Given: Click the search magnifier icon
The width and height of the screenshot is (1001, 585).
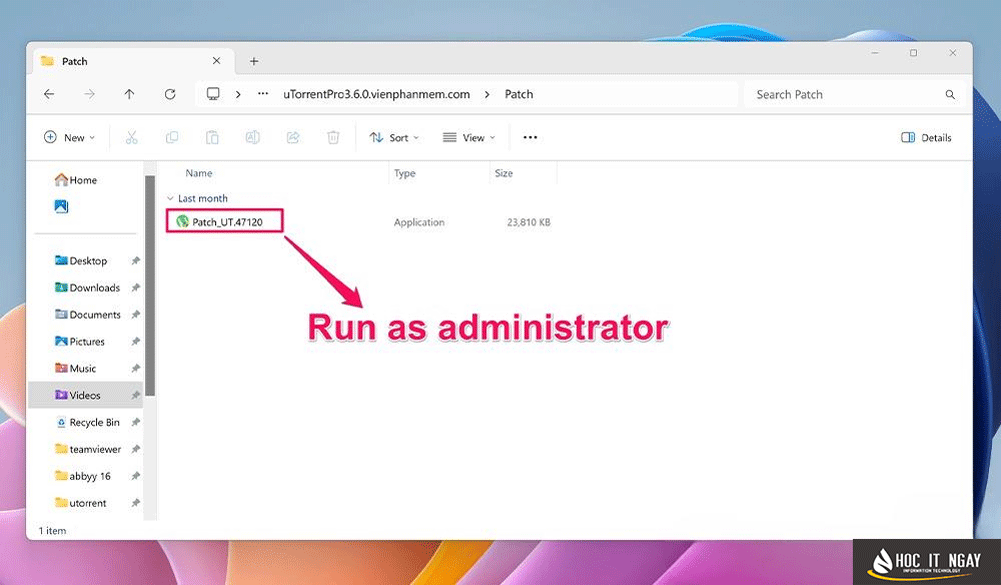Looking at the screenshot, I should pos(950,95).
